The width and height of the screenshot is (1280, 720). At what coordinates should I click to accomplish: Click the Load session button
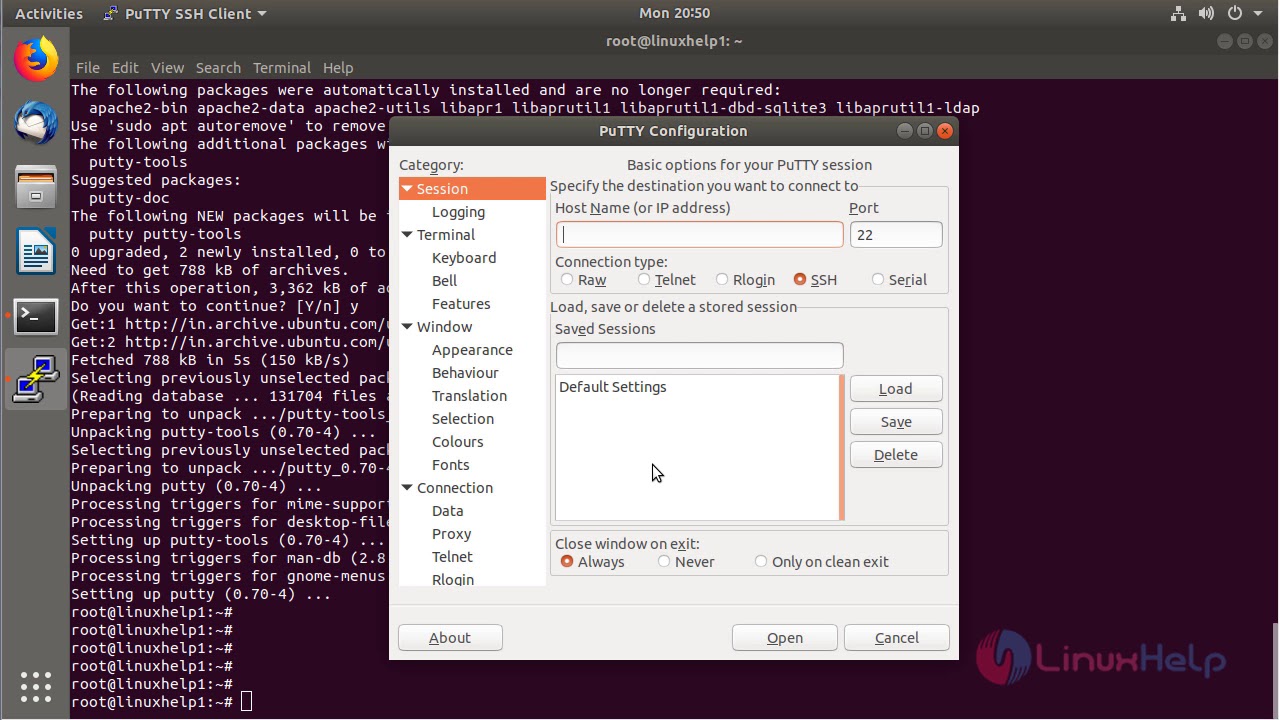coord(896,389)
